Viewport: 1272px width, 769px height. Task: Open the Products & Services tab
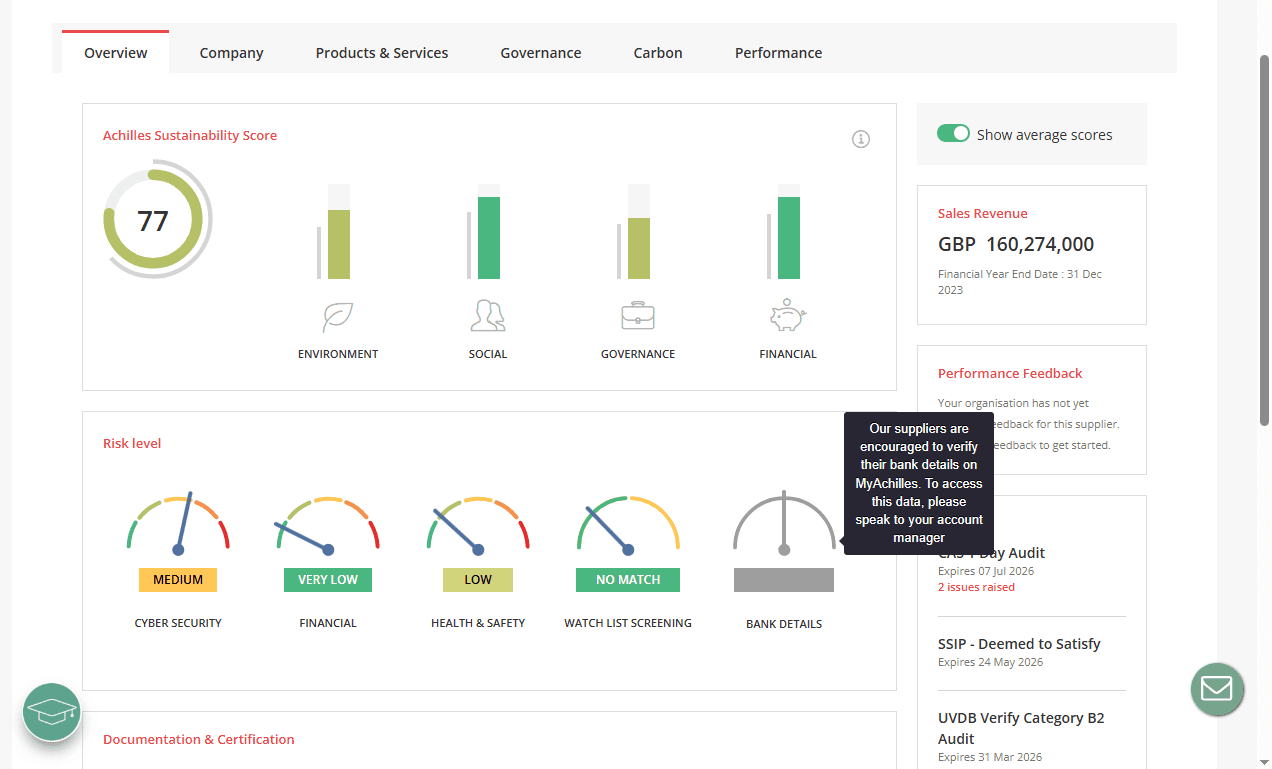click(381, 52)
